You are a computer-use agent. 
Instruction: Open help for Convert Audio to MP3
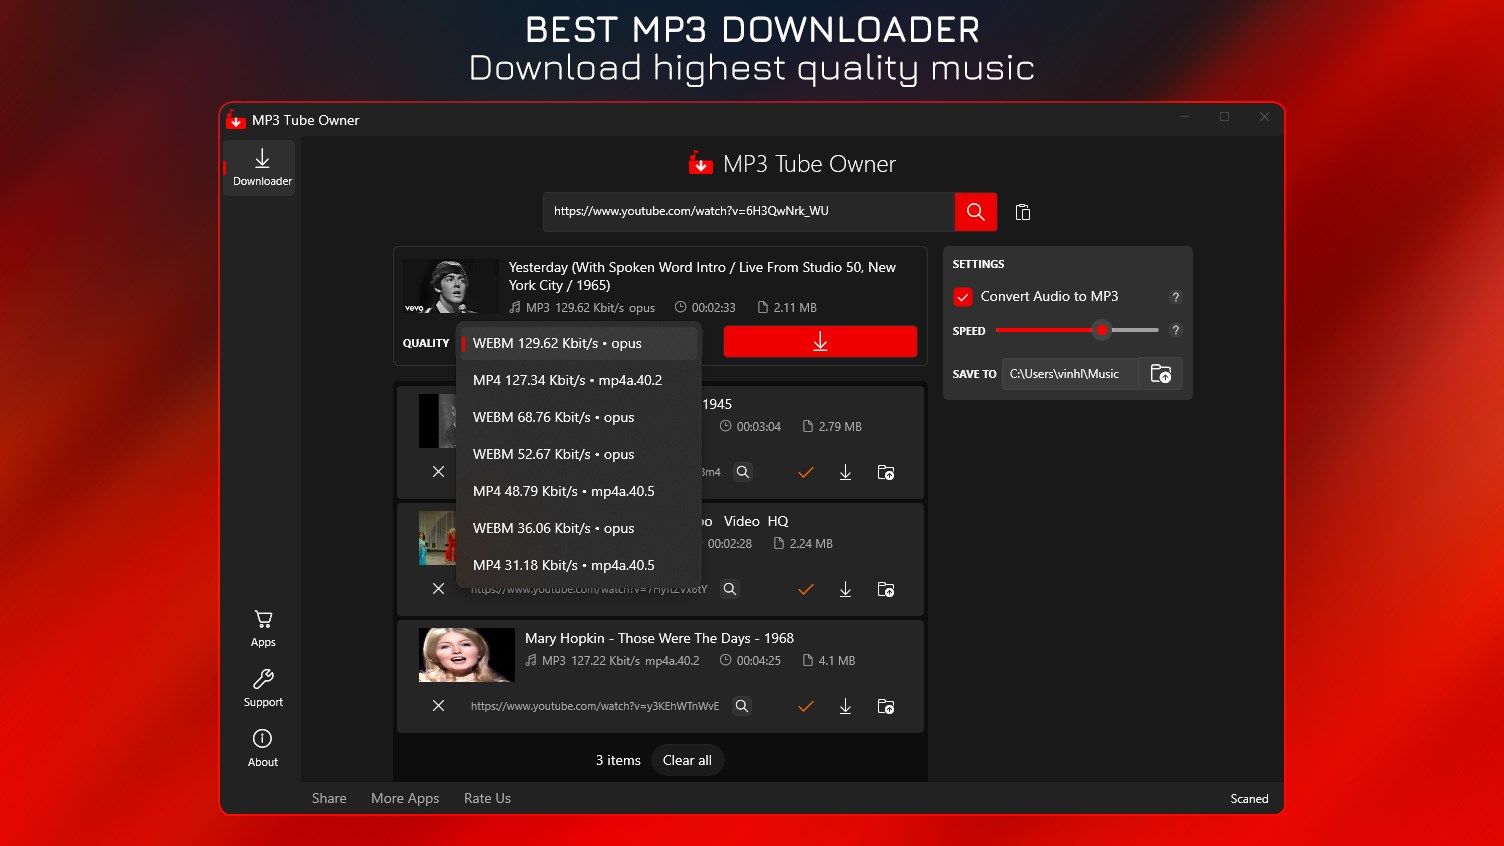pyautogui.click(x=1176, y=297)
